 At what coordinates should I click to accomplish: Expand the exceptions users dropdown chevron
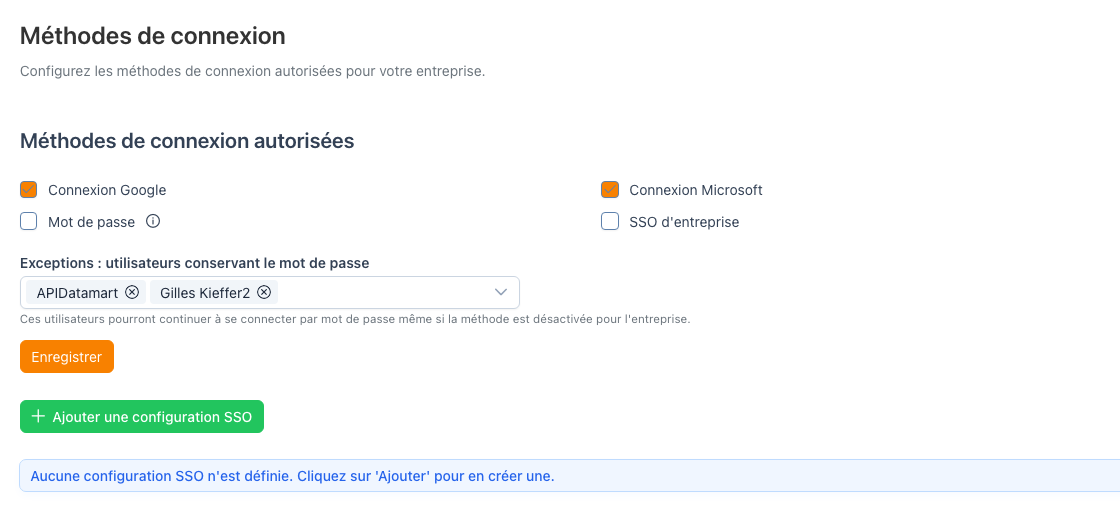pyautogui.click(x=501, y=292)
